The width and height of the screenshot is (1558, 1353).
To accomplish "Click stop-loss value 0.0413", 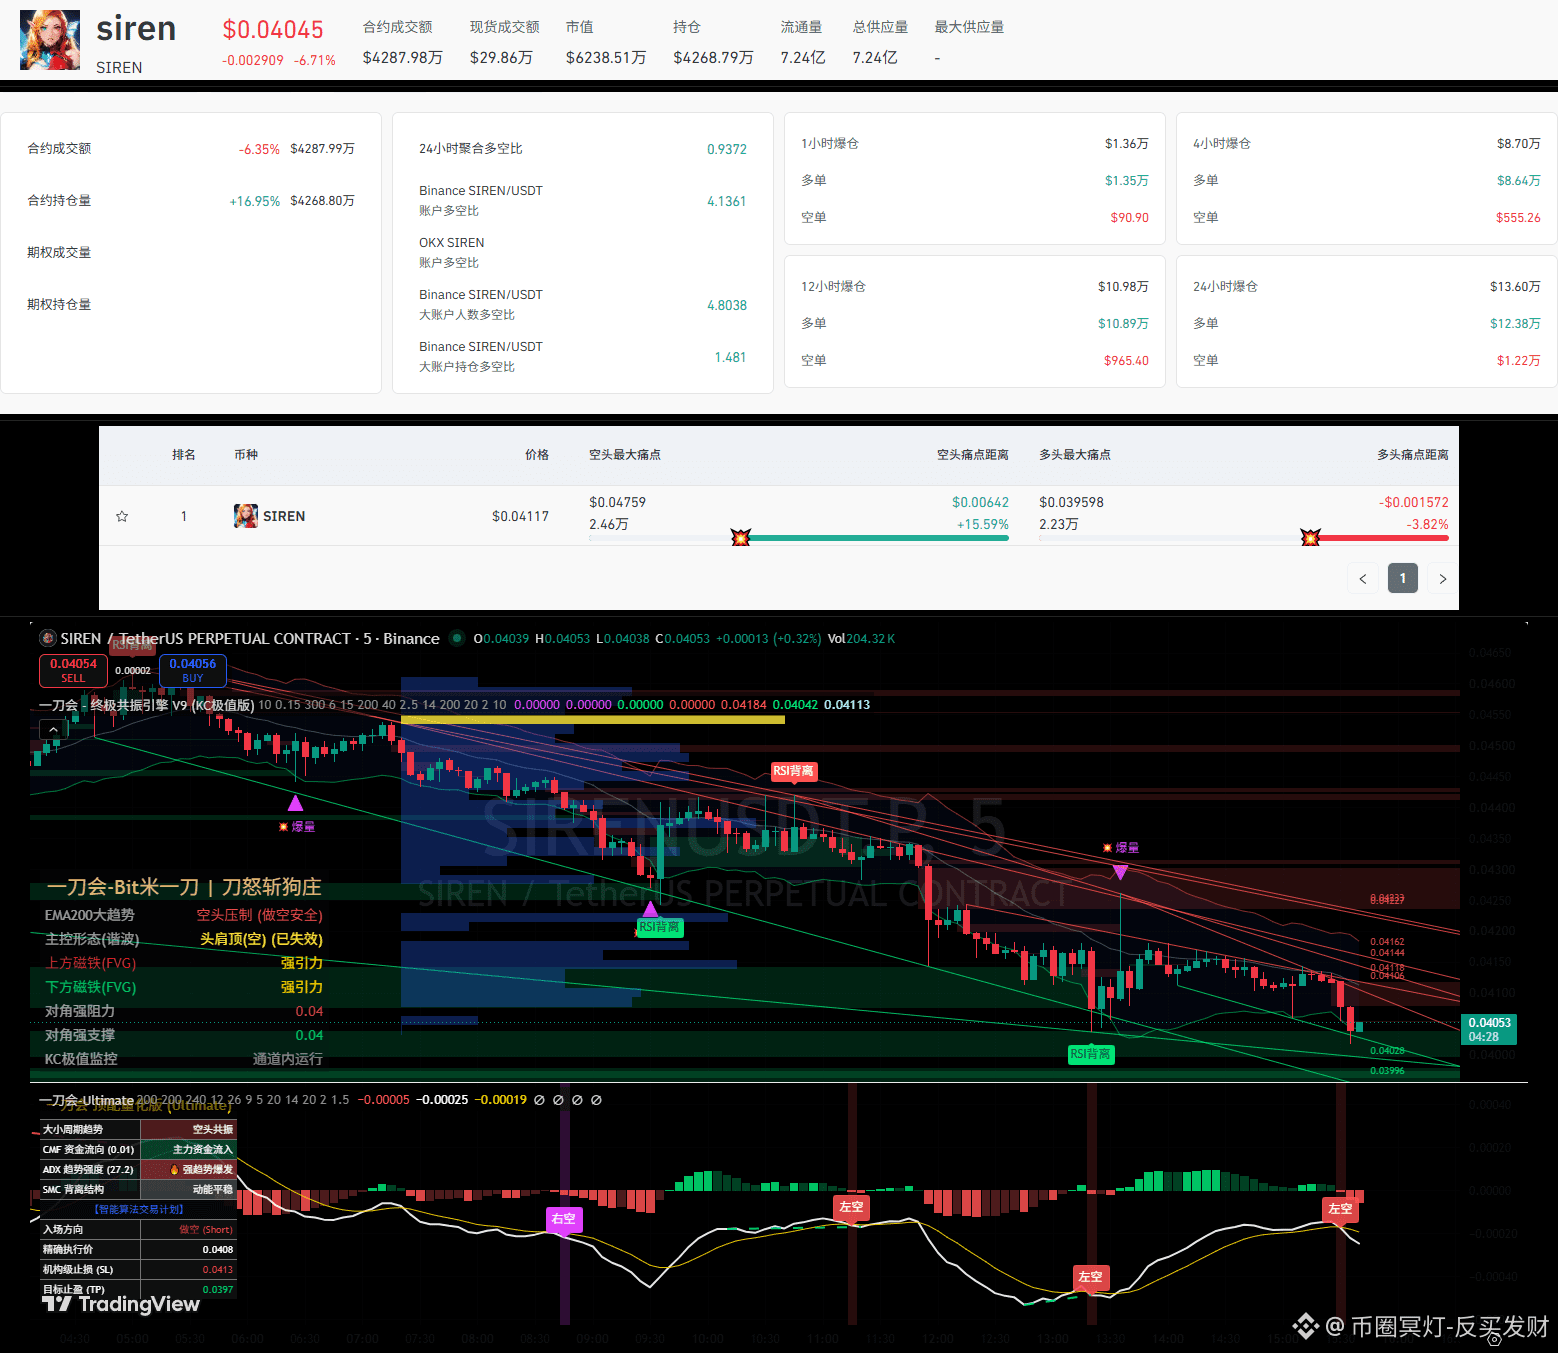I will pos(218,1270).
